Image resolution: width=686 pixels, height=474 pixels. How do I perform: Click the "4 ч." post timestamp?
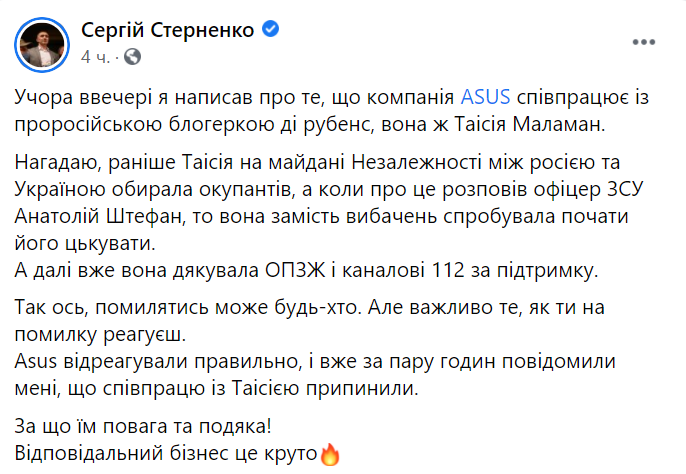pyautogui.click(x=95, y=57)
